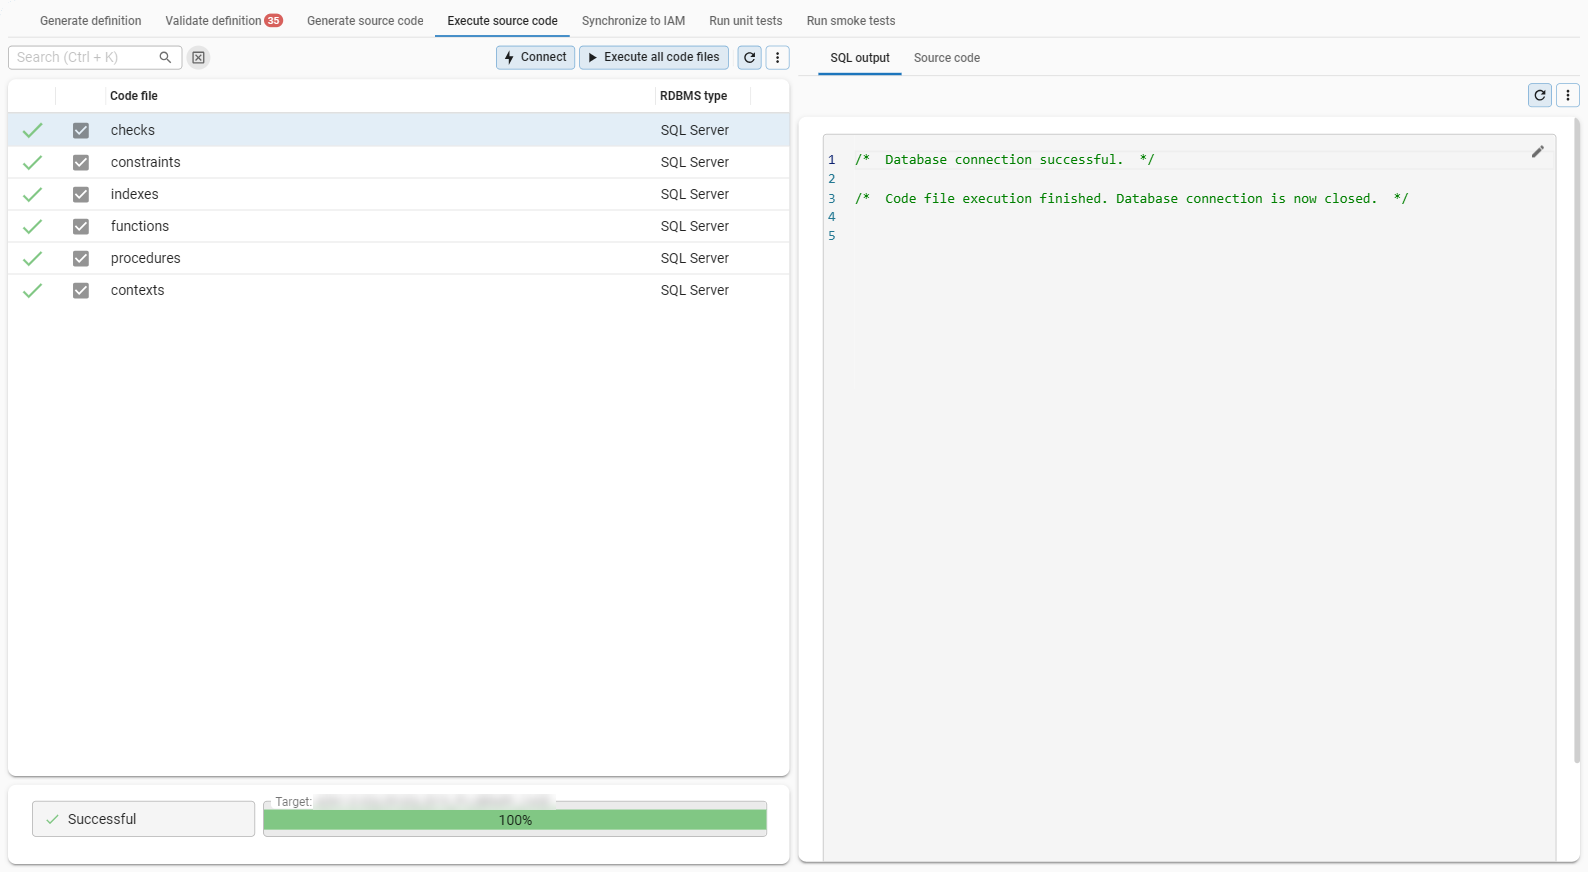The image size is (1588, 872).
Task: Uncheck the constraints code file checkbox
Action: coord(81,162)
